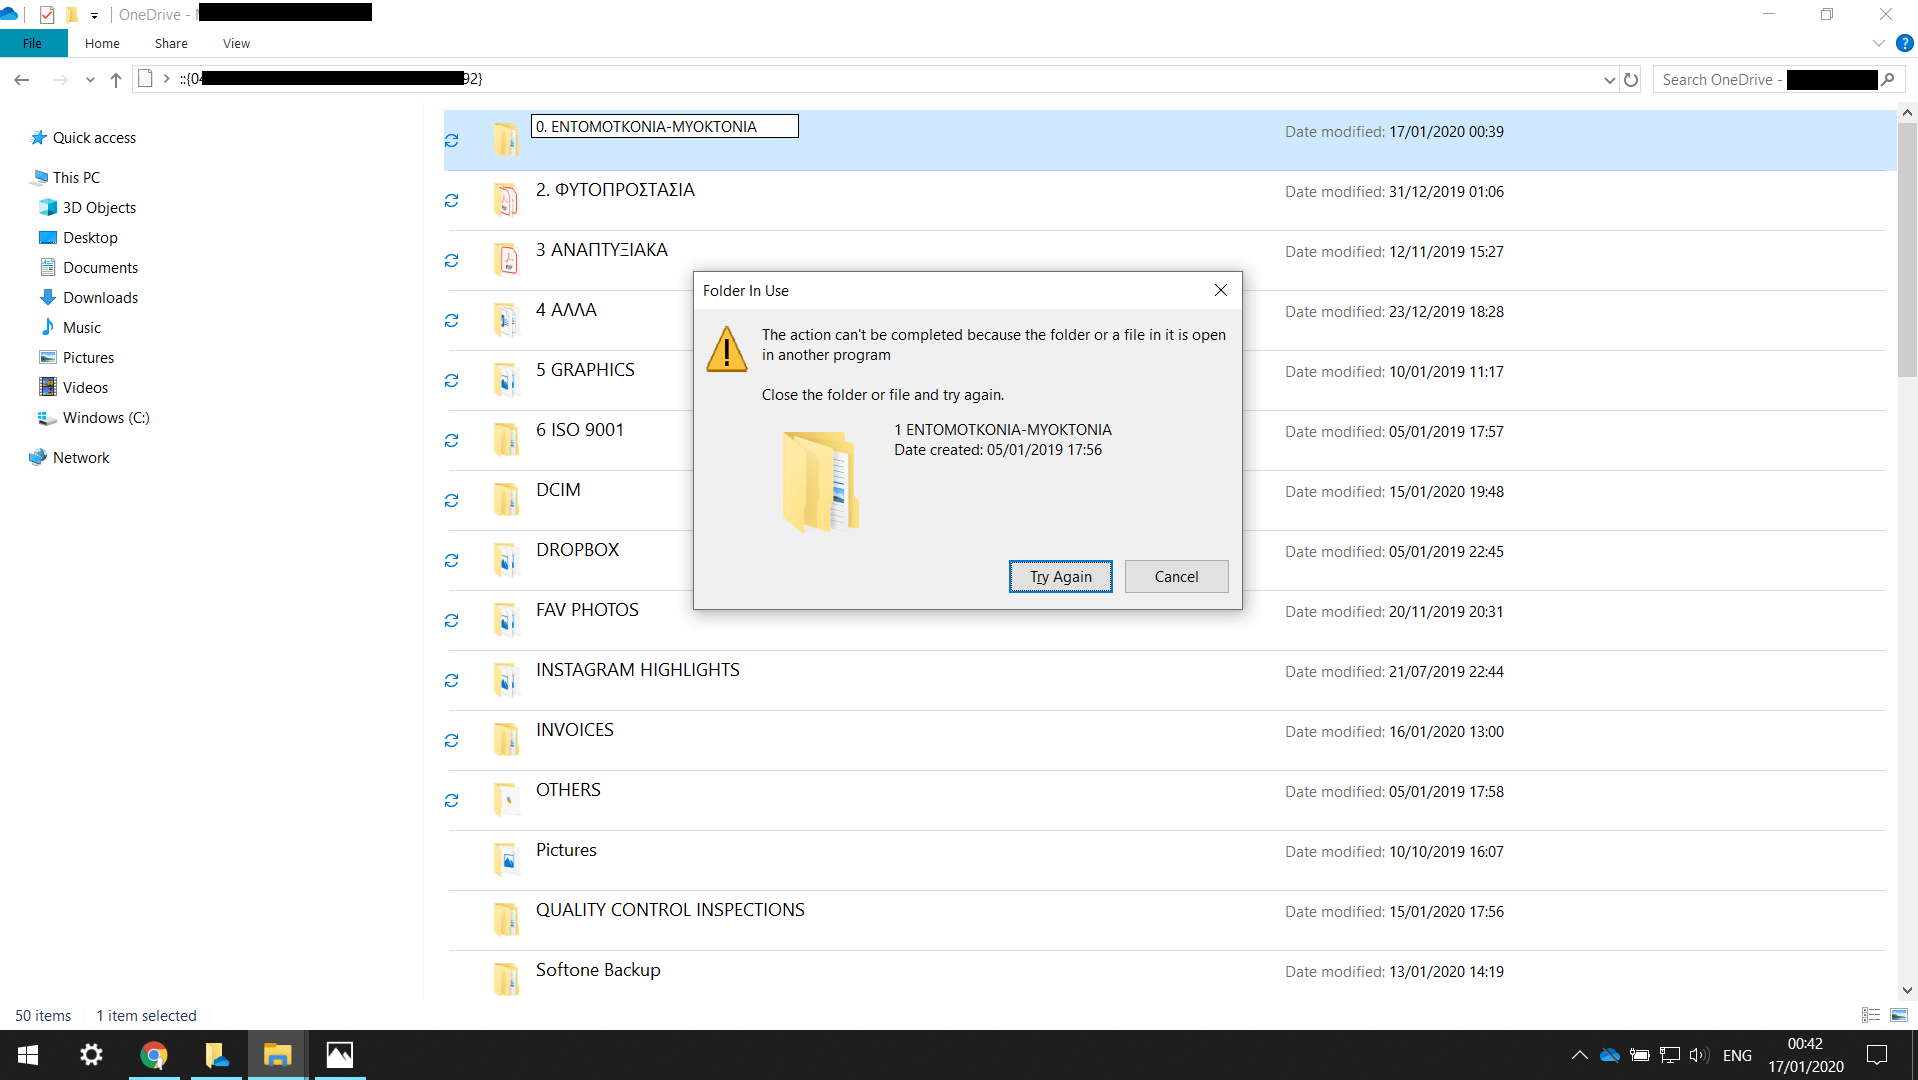Screen dimensions: 1918x1080
Task: Select the 2. ΦΥΤΟΠΡΟΣΤΑΣΙΑ folder
Action: (x=1164, y=200)
